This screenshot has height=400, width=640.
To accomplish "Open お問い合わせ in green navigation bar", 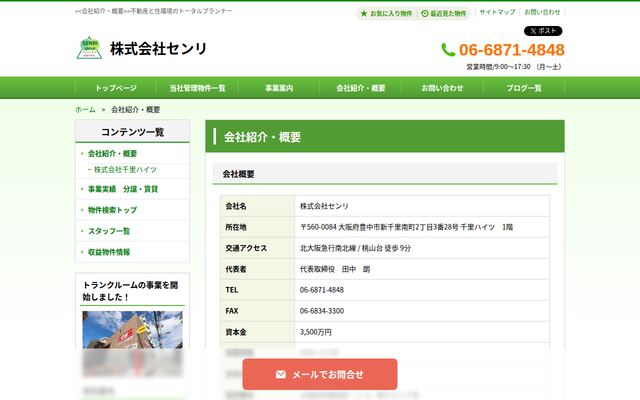I will (442, 88).
